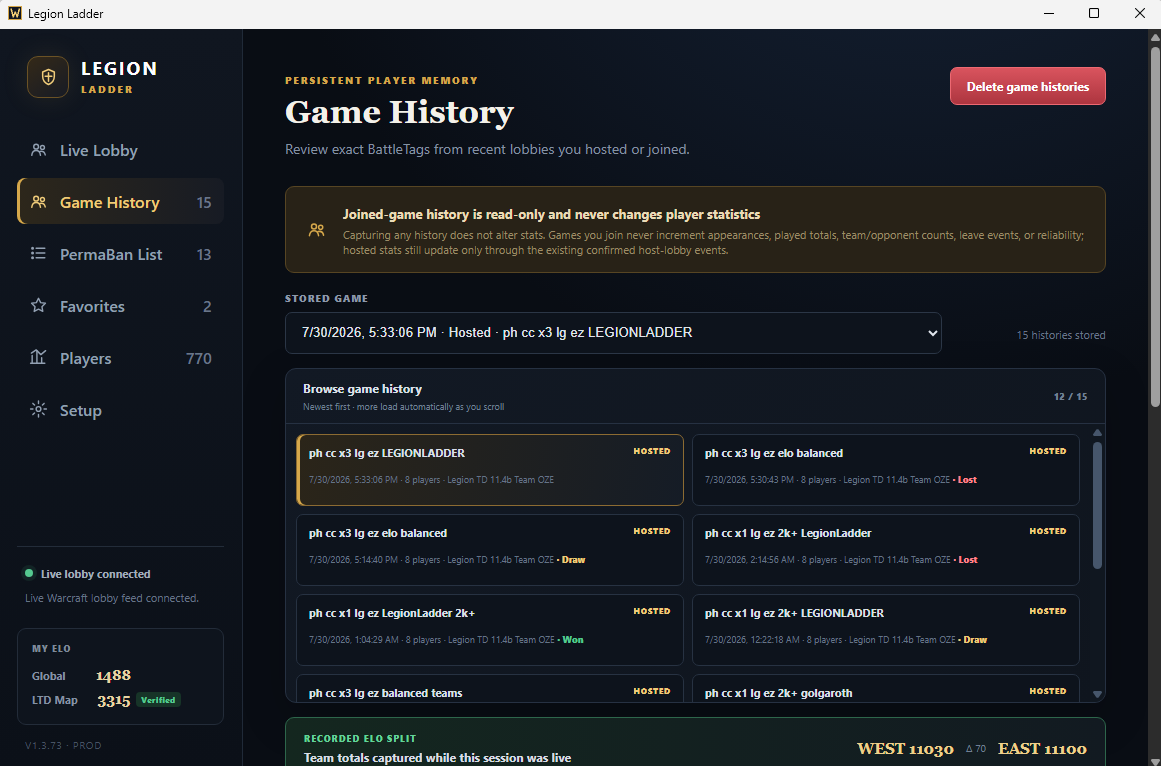
Task: Click the Players chart icon
Action: [x=39, y=358]
